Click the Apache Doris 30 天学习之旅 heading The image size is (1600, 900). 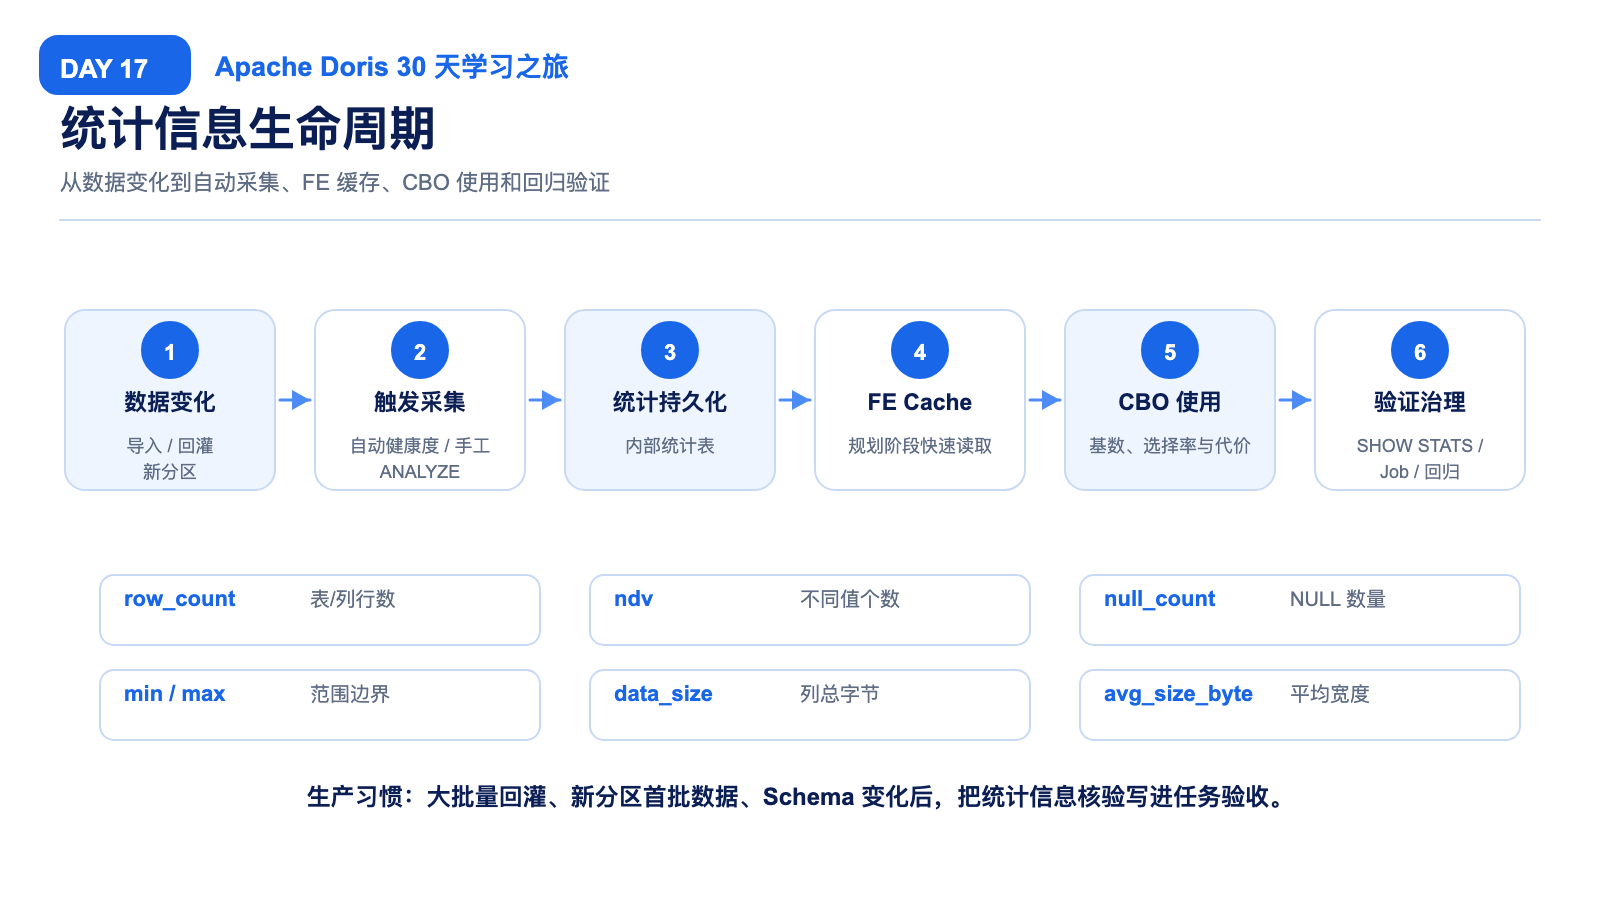coord(392,67)
